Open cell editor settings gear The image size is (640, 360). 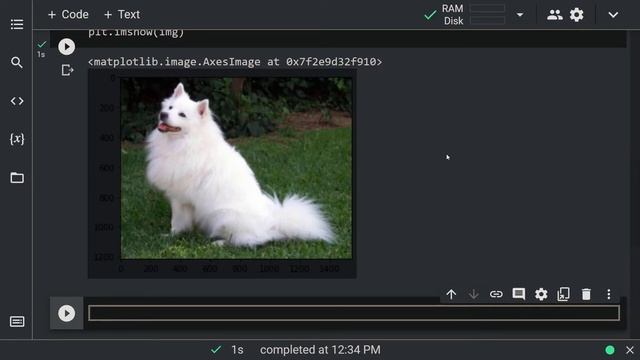pos(541,294)
